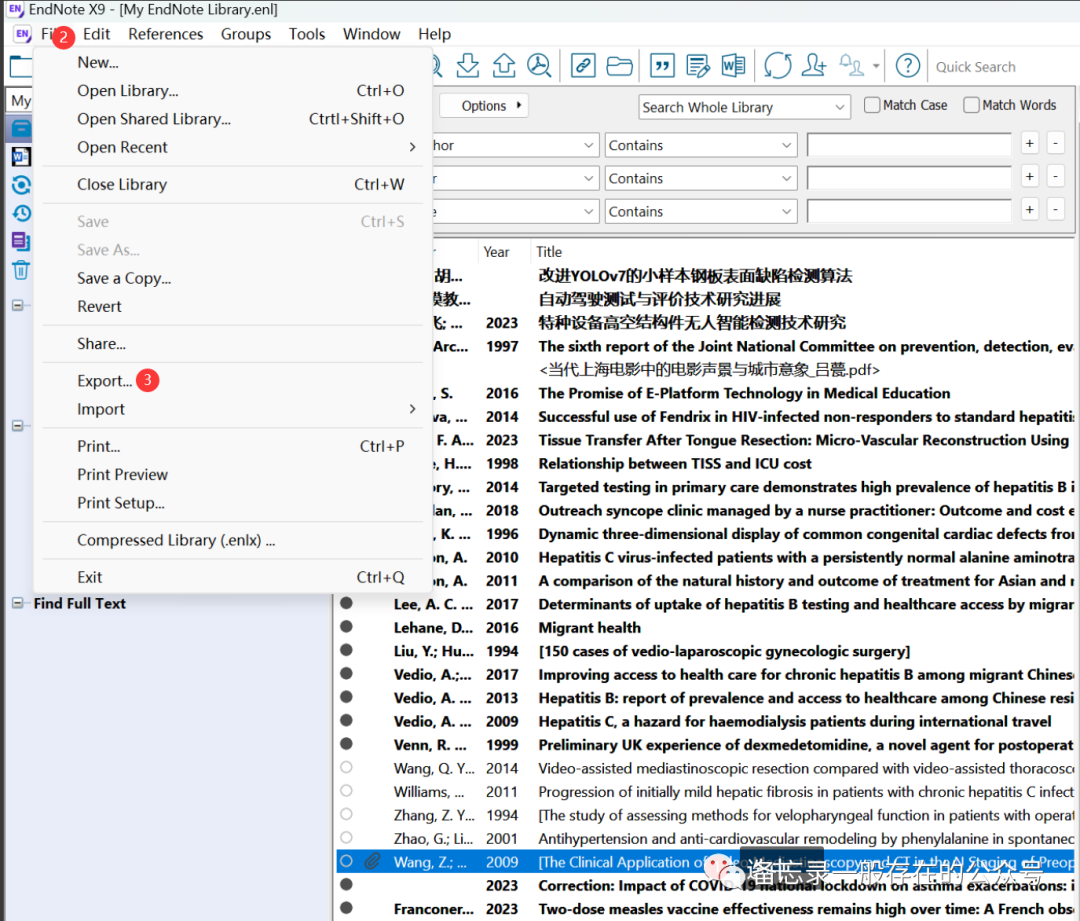Select the Recently Added clock sidebar icon
Viewport: 1080px width, 921px height.
coord(21,213)
